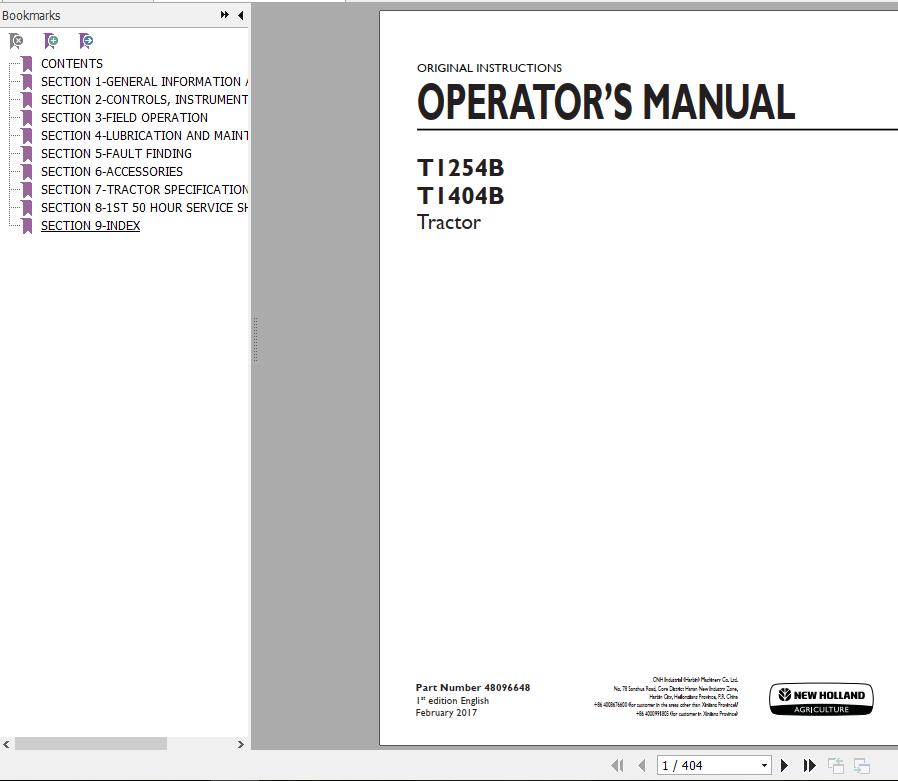Click right arrow of bookmarks horizontal scrollbar

(241, 744)
